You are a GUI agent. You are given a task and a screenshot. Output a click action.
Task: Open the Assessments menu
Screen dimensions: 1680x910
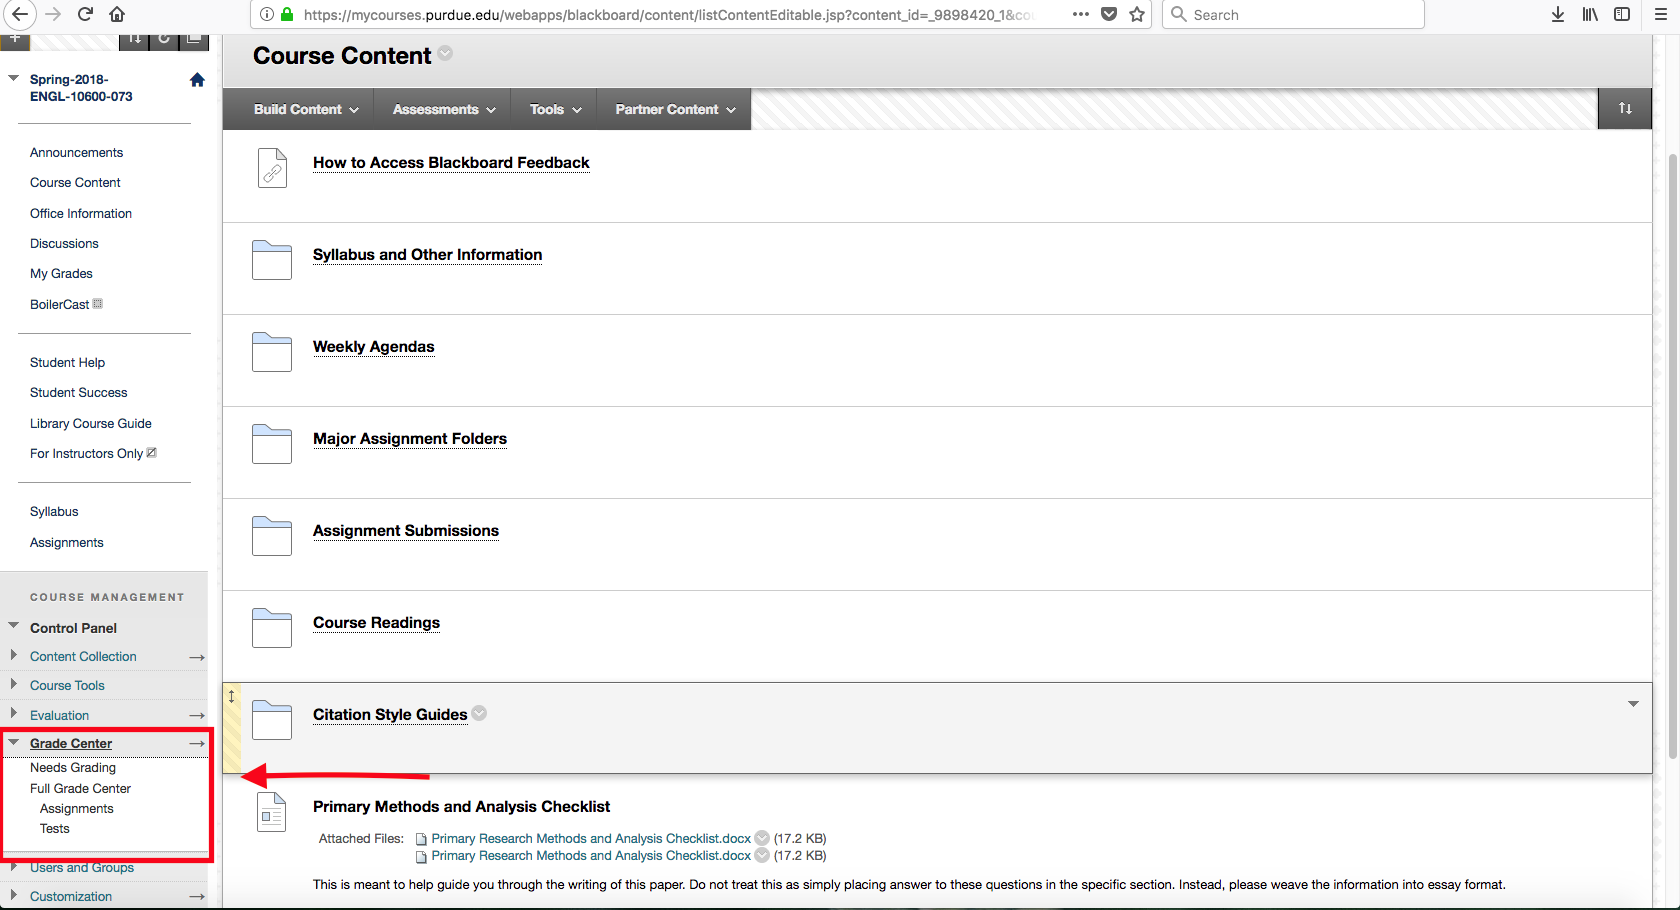(443, 109)
